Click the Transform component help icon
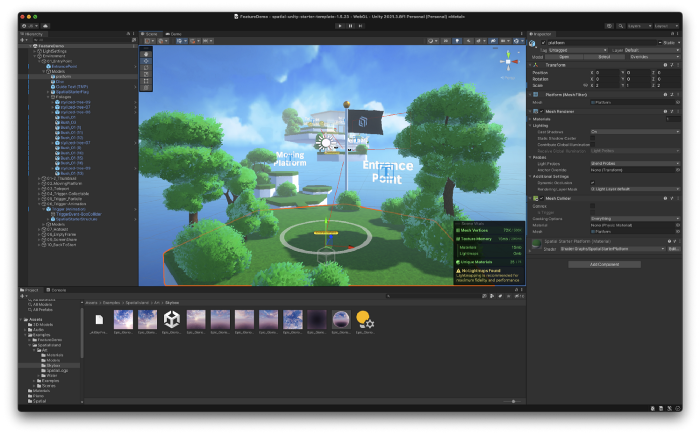The image size is (700, 435). pos(665,65)
